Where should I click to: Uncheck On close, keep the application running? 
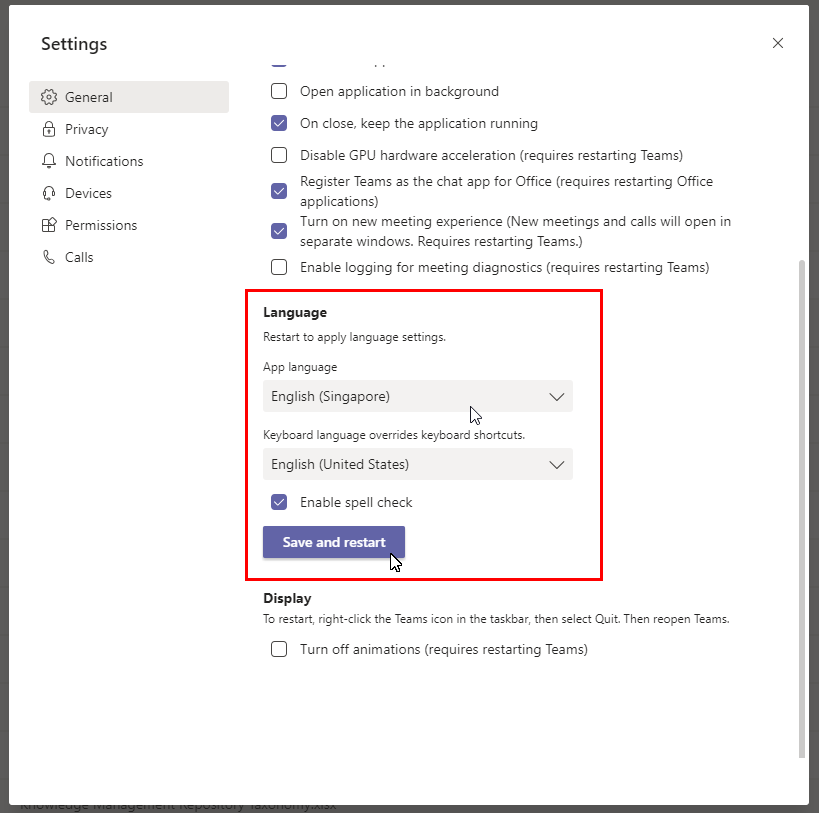pyautogui.click(x=279, y=123)
